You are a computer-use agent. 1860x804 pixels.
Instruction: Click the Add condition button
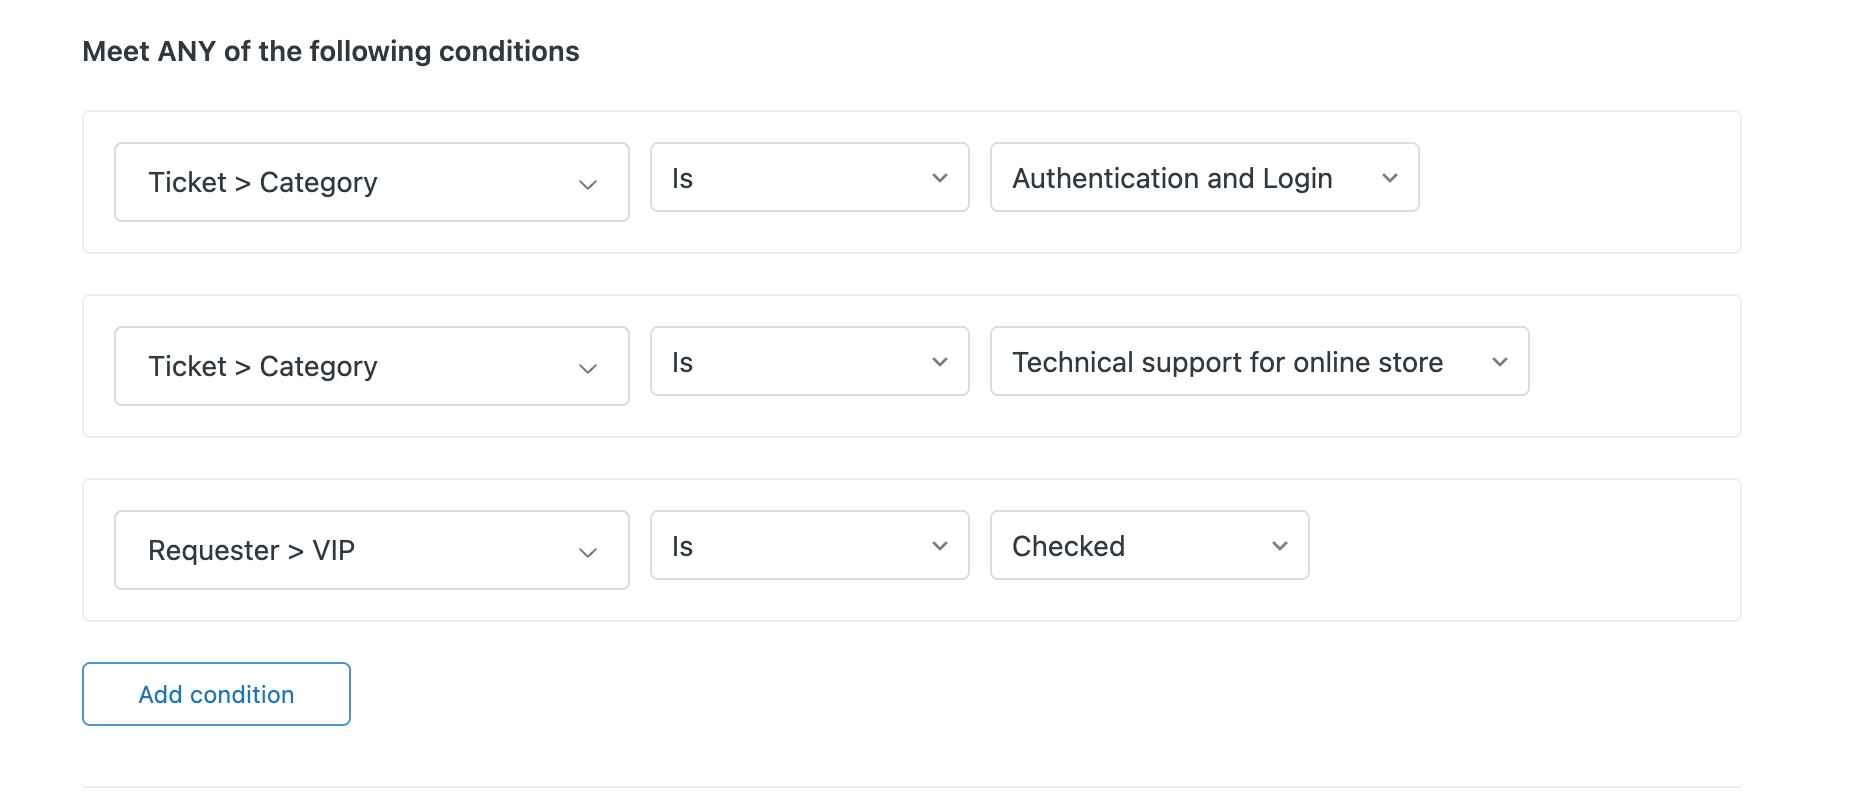pyautogui.click(x=216, y=694)
